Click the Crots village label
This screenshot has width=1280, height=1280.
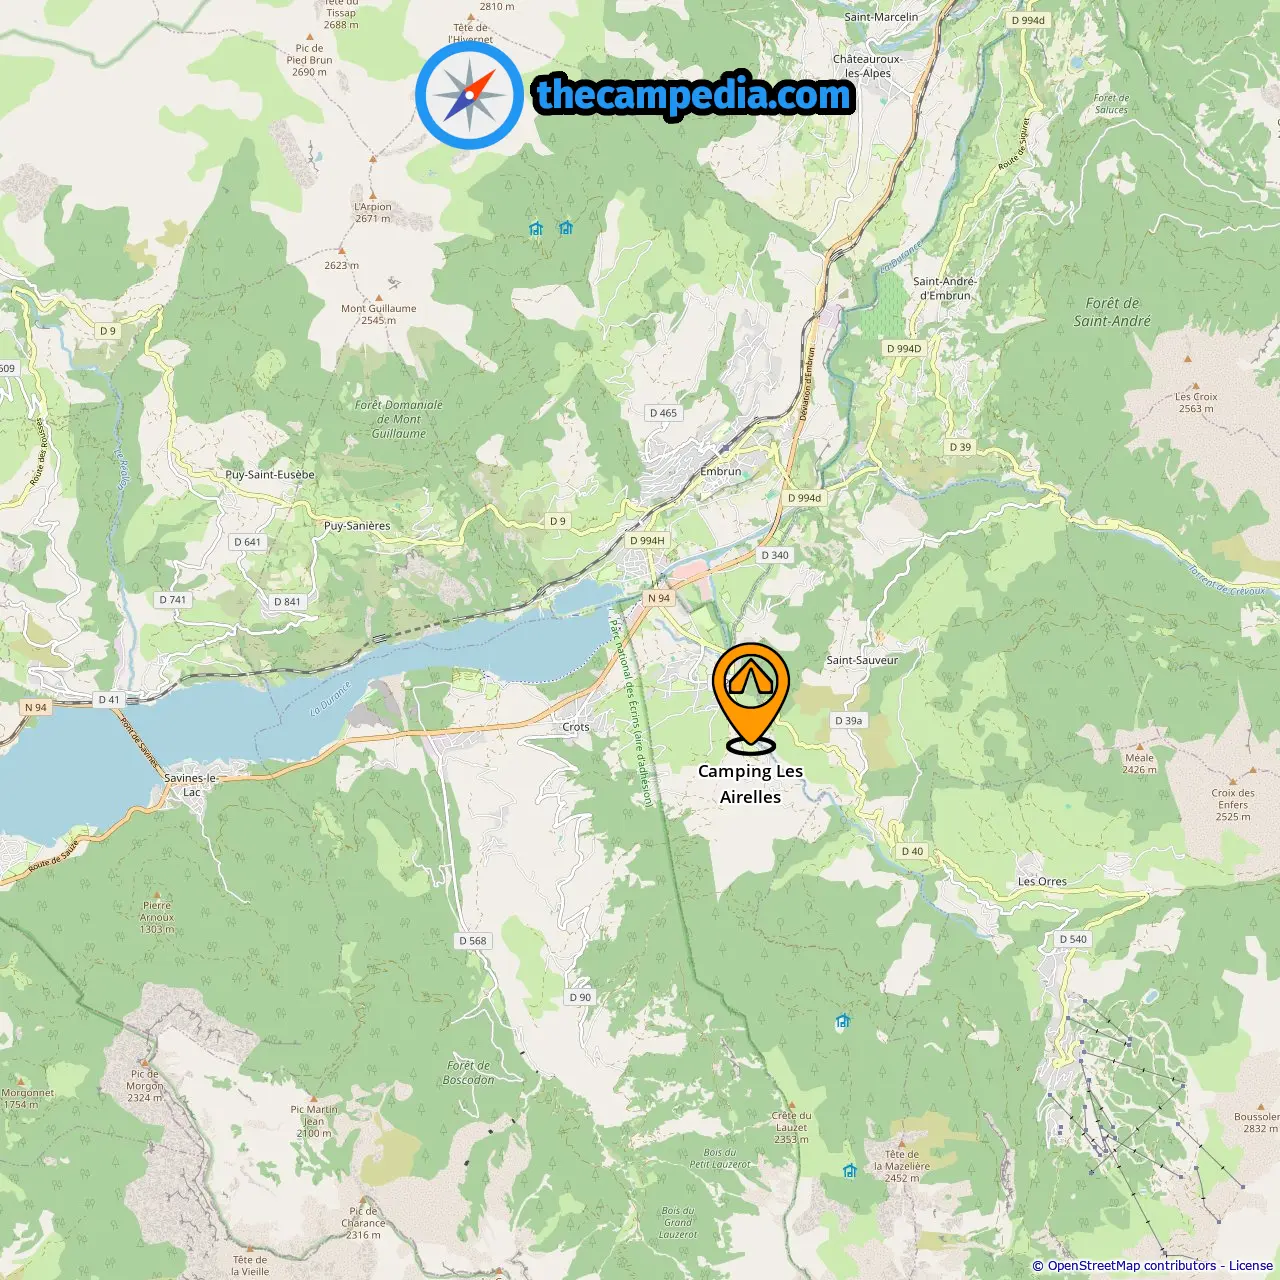click(x=576, y=727)
